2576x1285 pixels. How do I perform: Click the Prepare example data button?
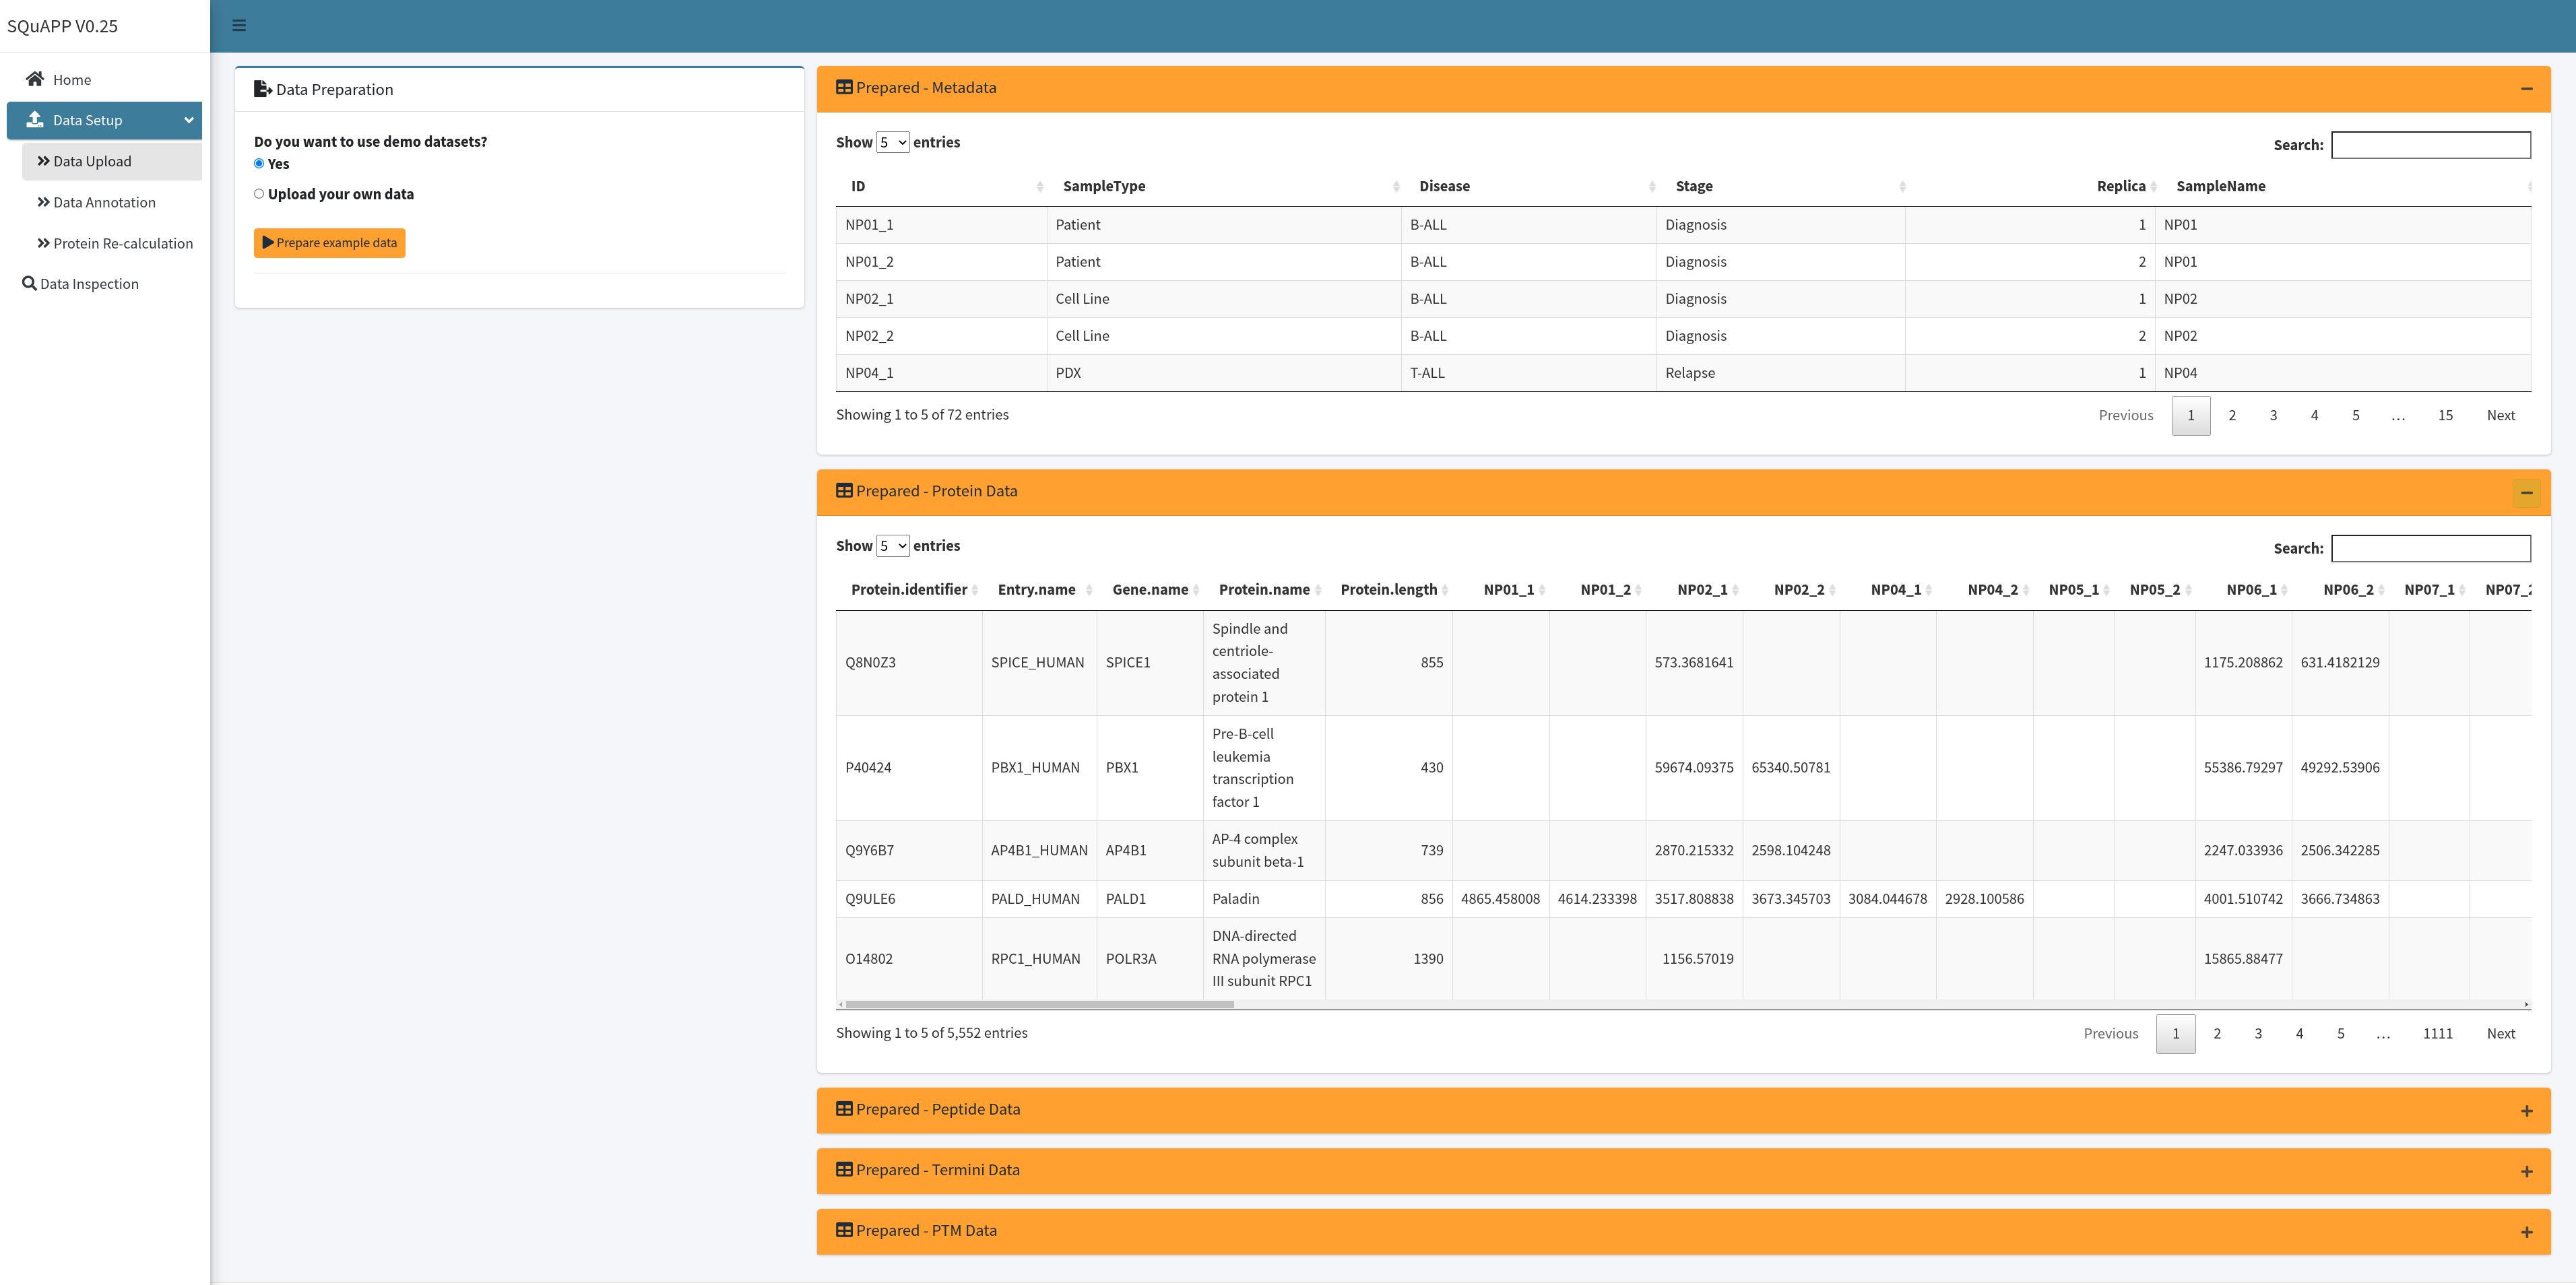329,243
